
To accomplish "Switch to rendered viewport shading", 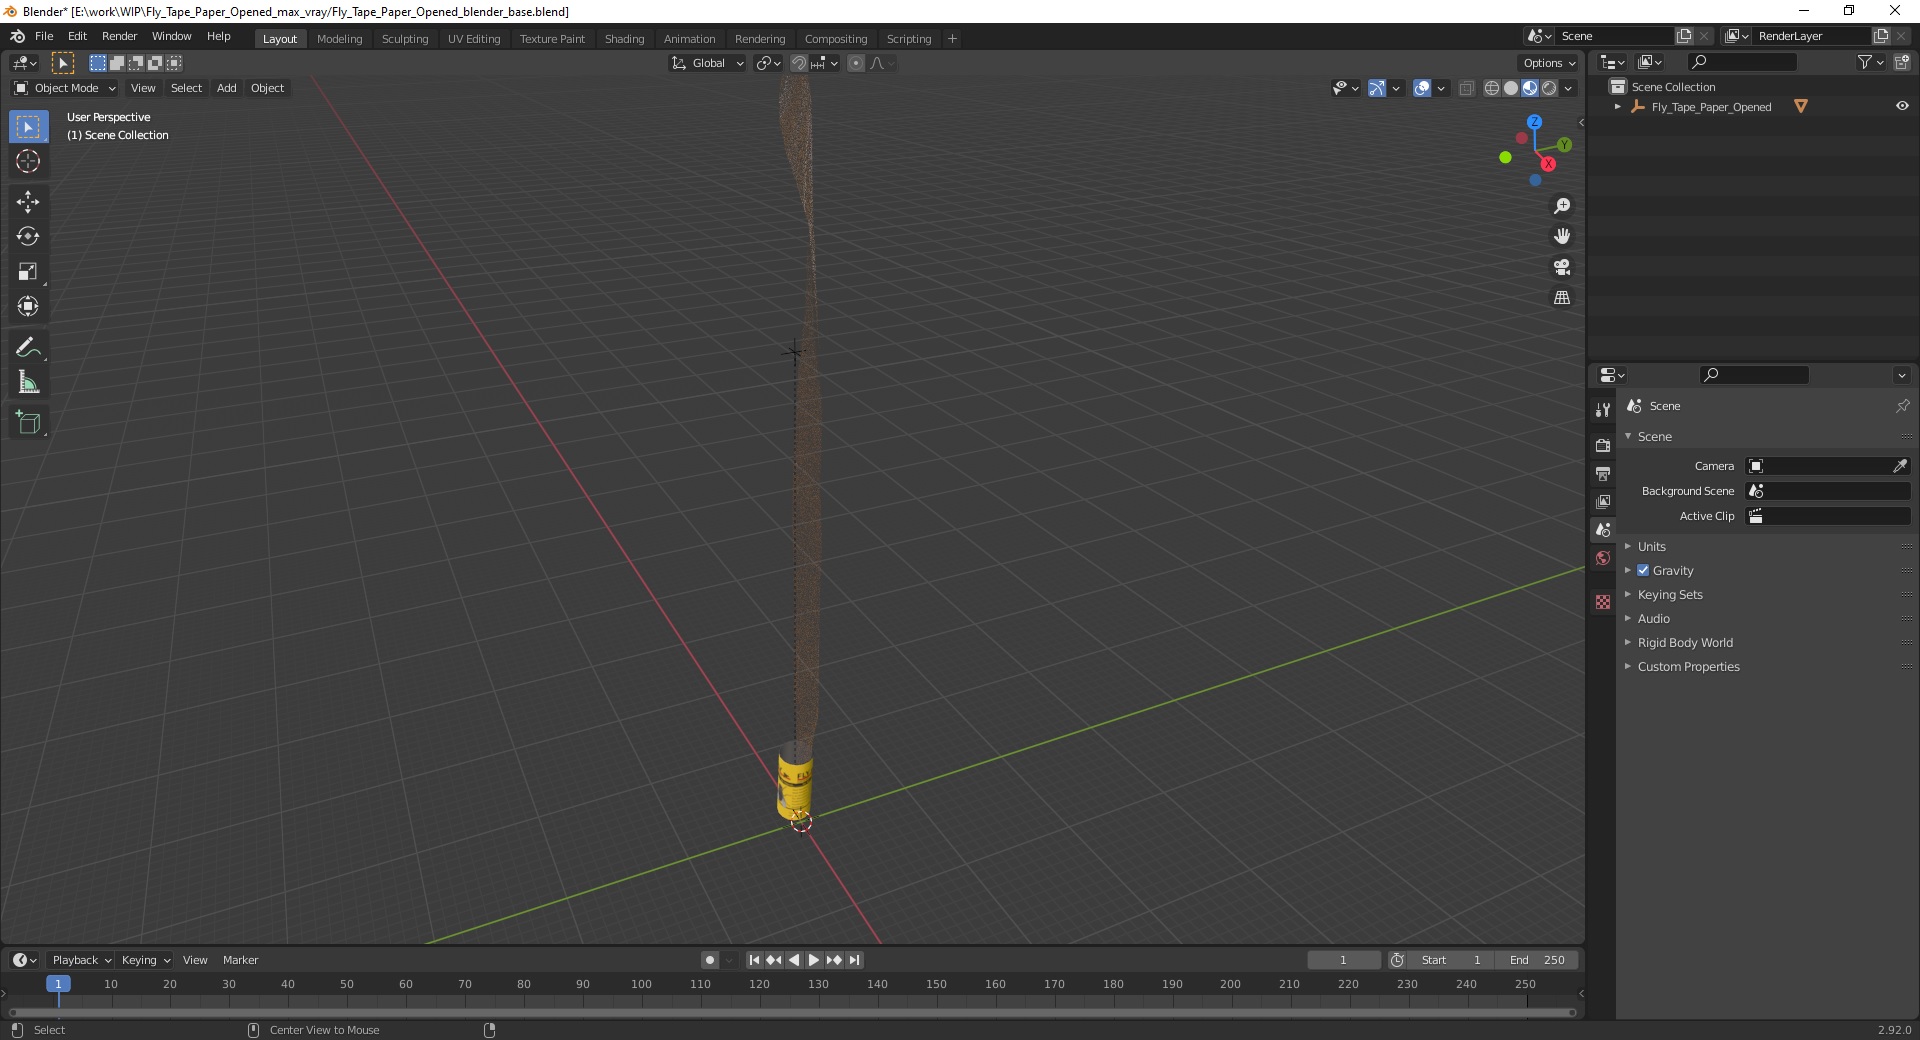I will [1549, 88].
